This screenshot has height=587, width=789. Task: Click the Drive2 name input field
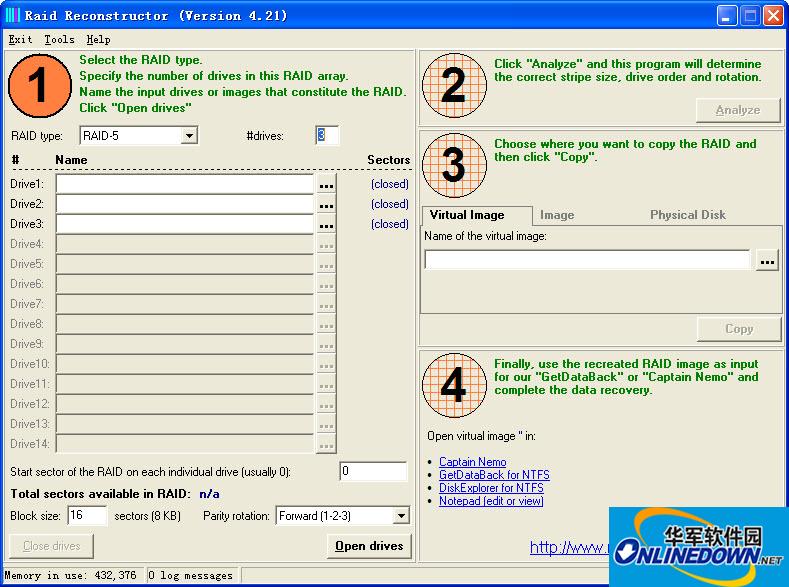point(185,204)
